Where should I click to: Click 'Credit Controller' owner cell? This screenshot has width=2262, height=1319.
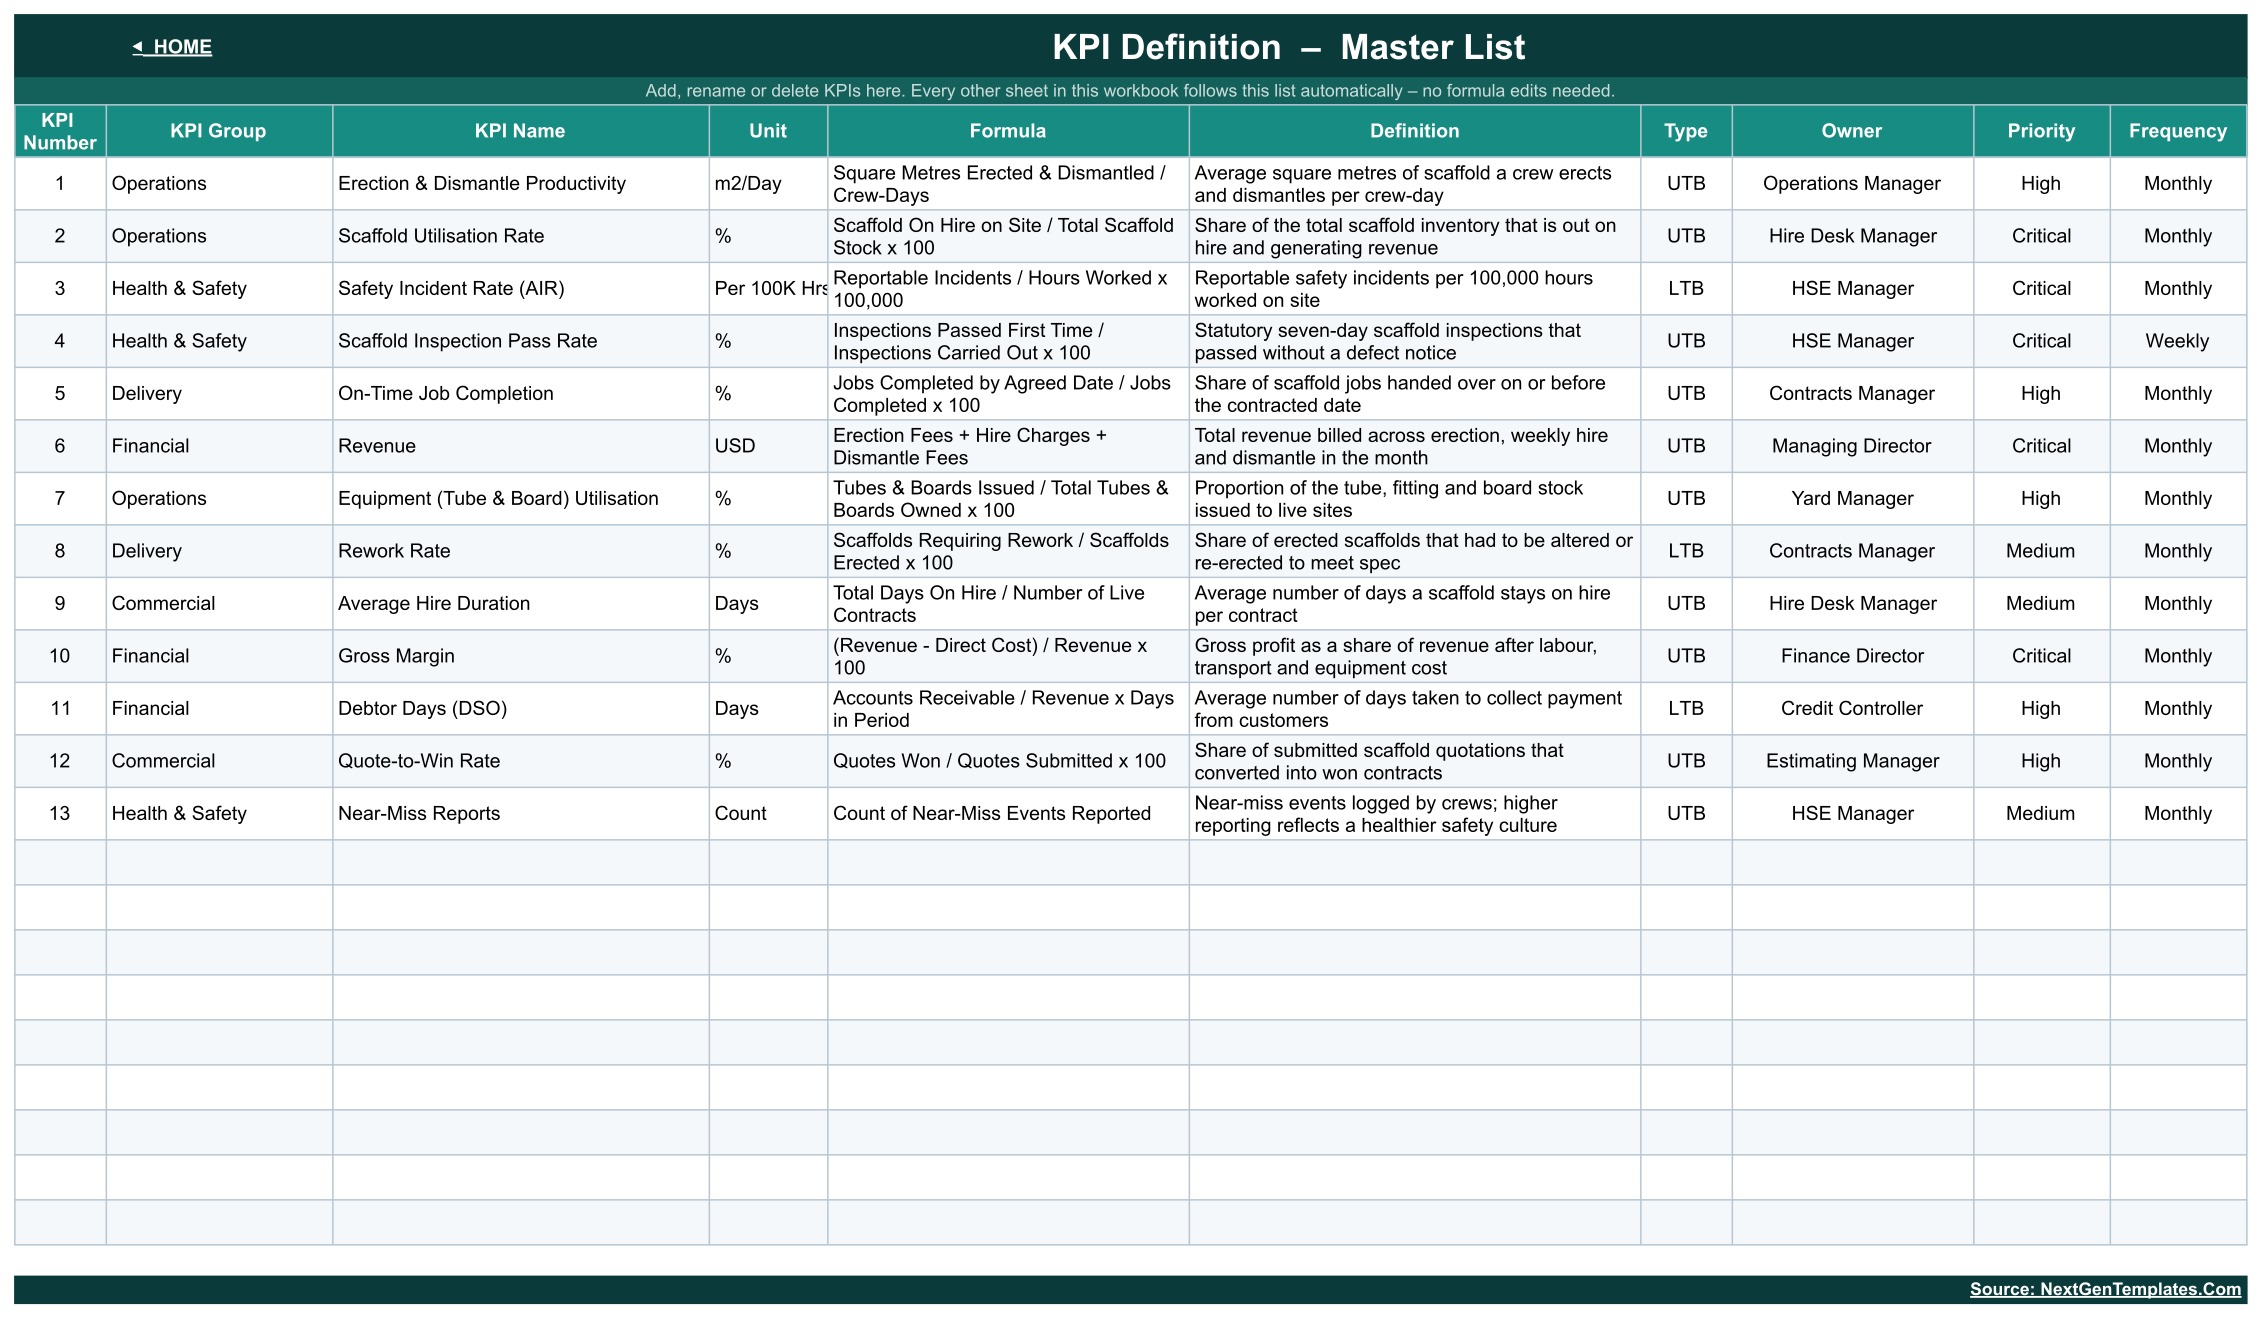[x=1852, y=709]
